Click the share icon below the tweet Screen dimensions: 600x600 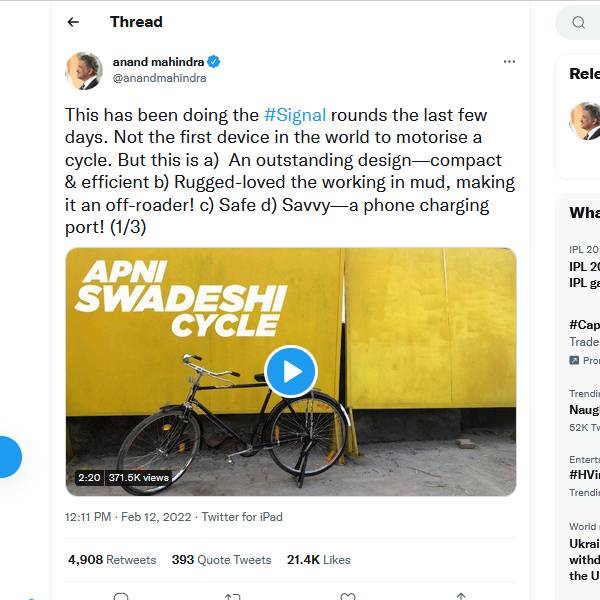[460, 596]
